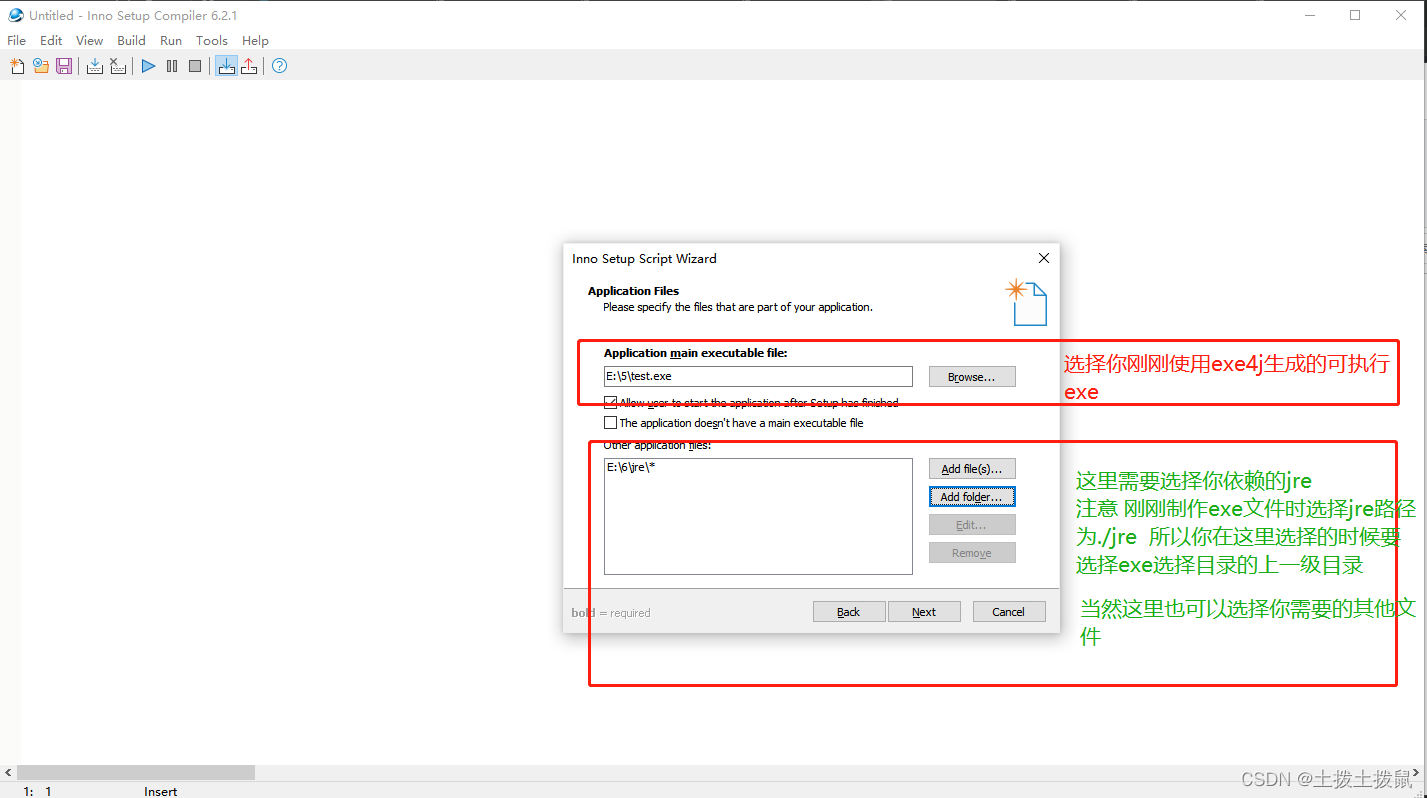This screenshot has height=798, width=1427.
Task: Select the Target Uninstall red-arrow icon
Action: tap(249, 66)
